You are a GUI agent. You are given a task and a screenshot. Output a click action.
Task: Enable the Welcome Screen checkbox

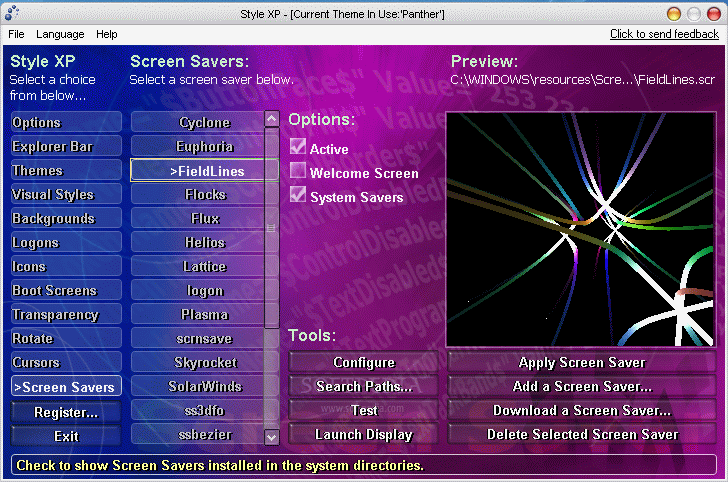[298, 170]
